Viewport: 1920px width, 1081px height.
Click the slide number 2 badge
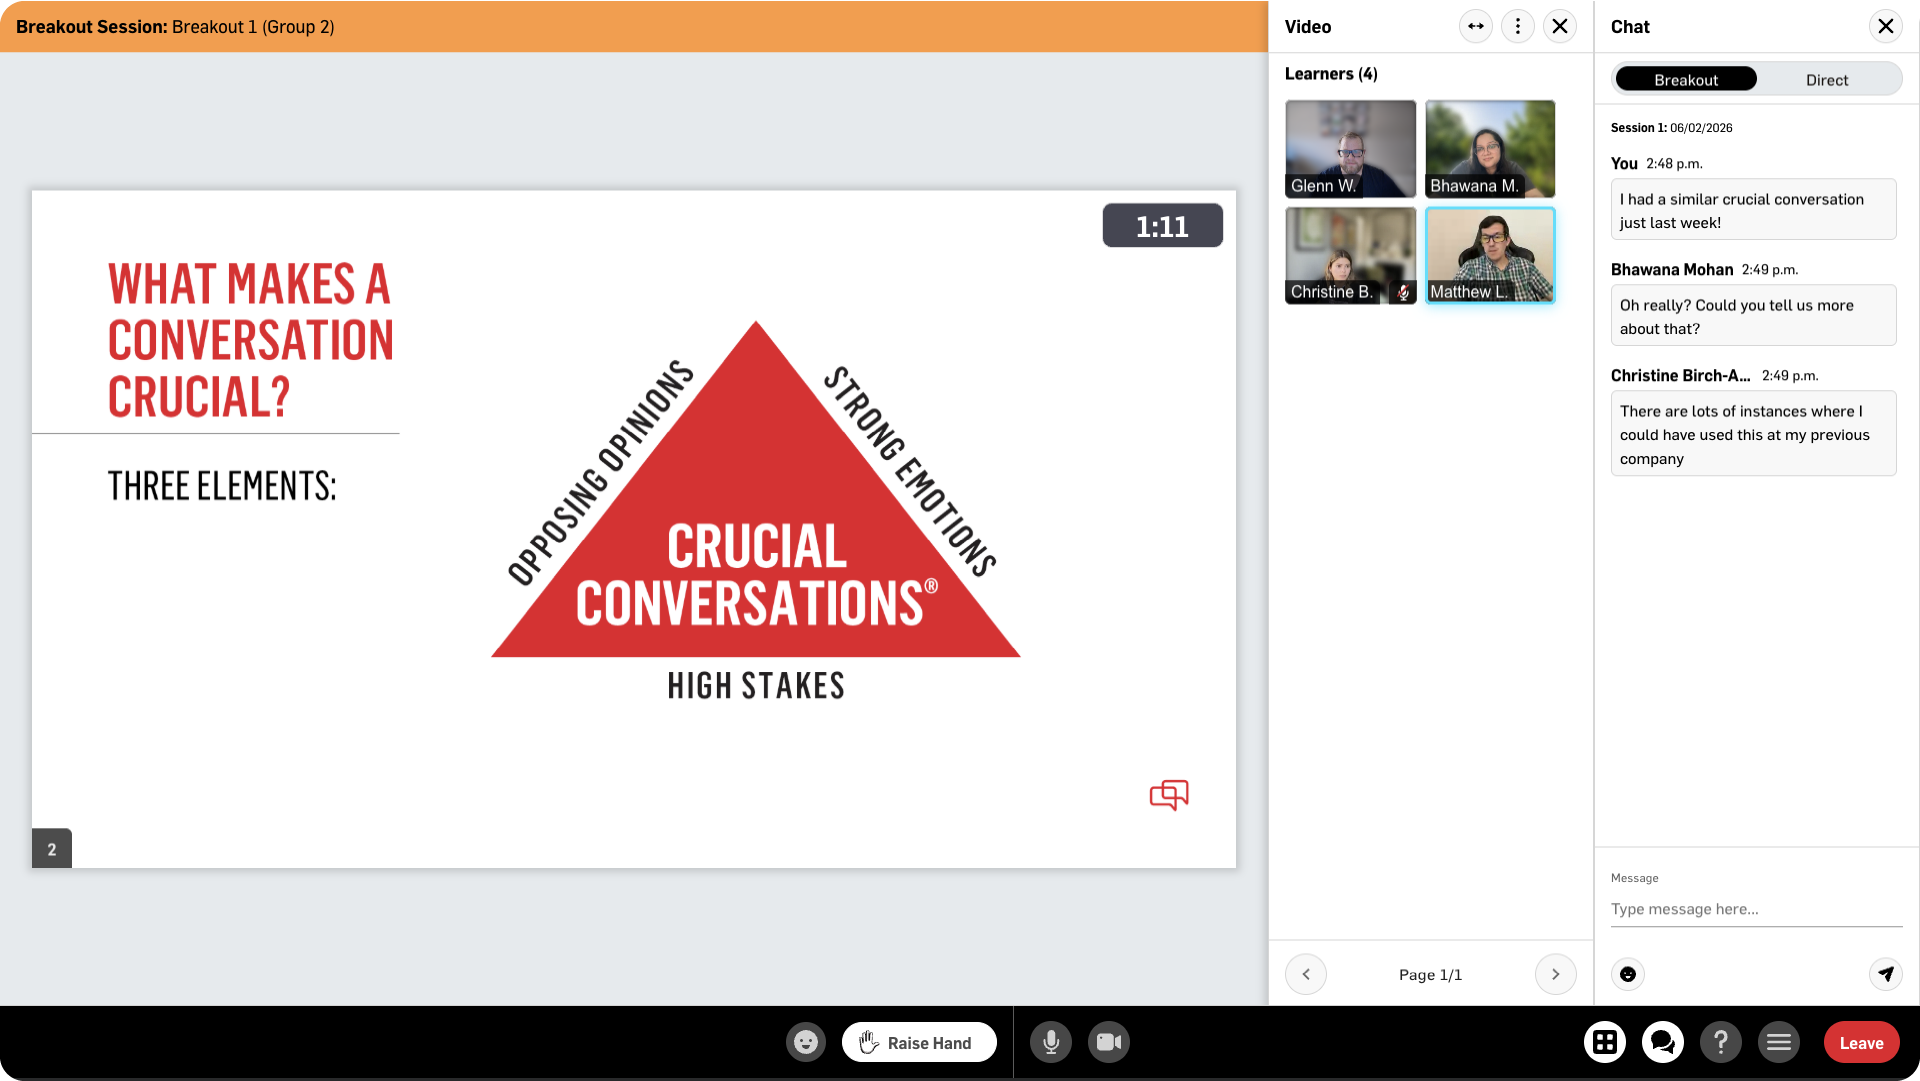click(52, 849)
